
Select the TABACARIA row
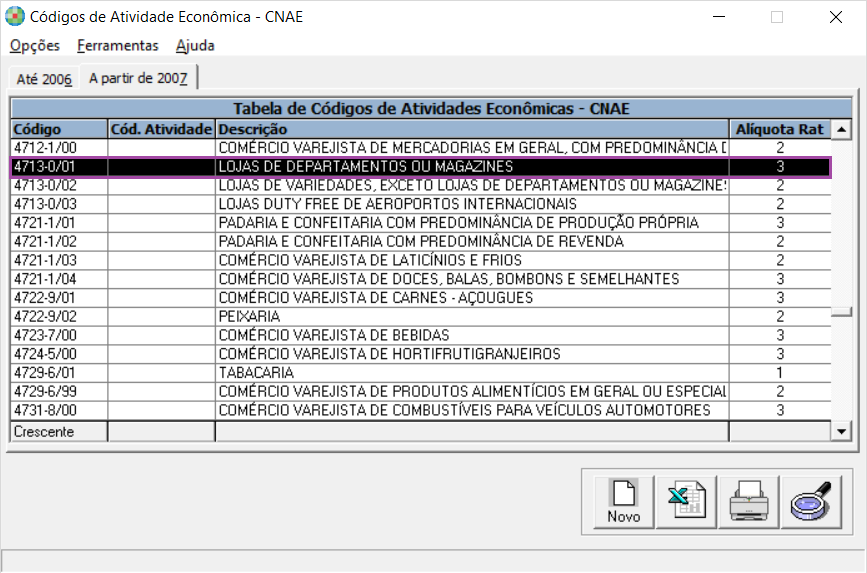(421, 373)
